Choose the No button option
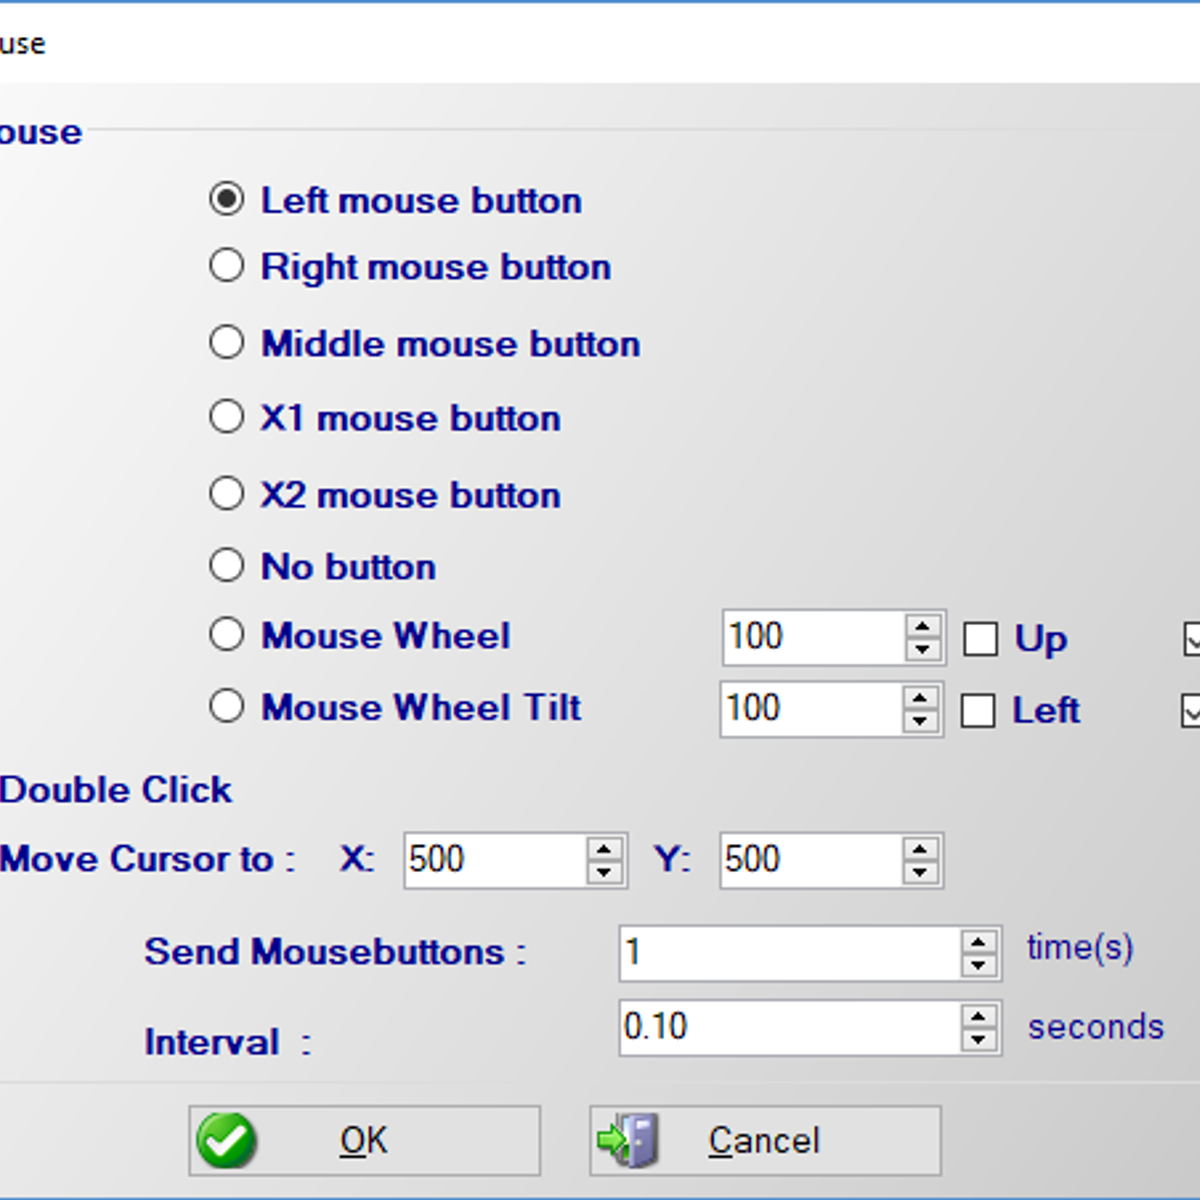The width and height of the screenshot is (1200, 1200). coord(227,564)
